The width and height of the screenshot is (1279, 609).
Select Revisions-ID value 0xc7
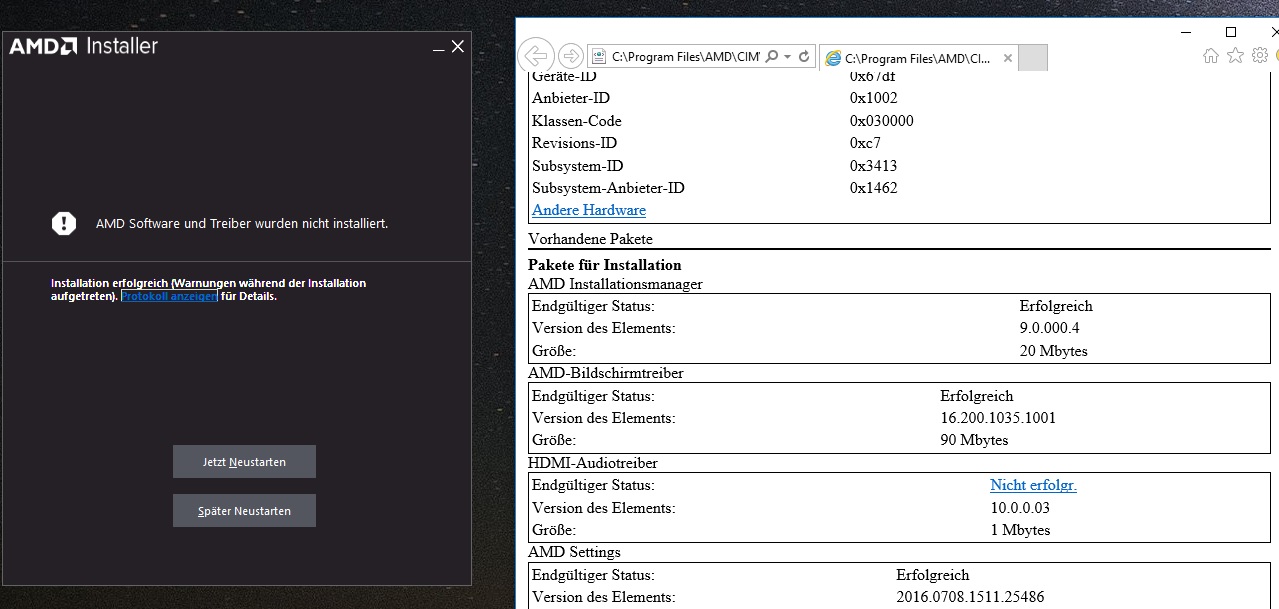click(865, 143)
